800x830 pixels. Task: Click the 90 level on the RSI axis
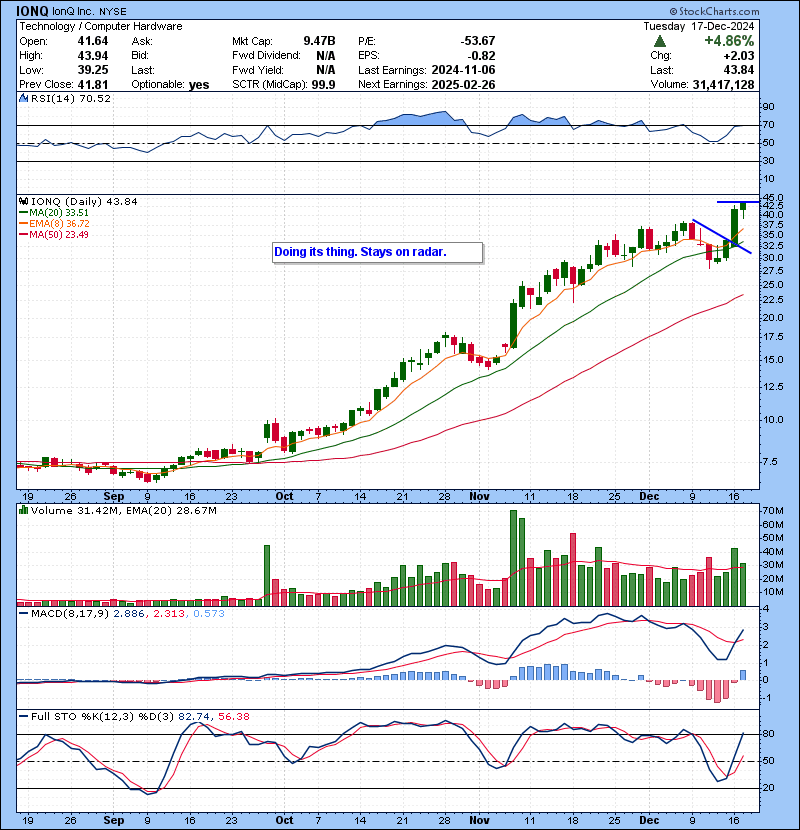point(768,107)
